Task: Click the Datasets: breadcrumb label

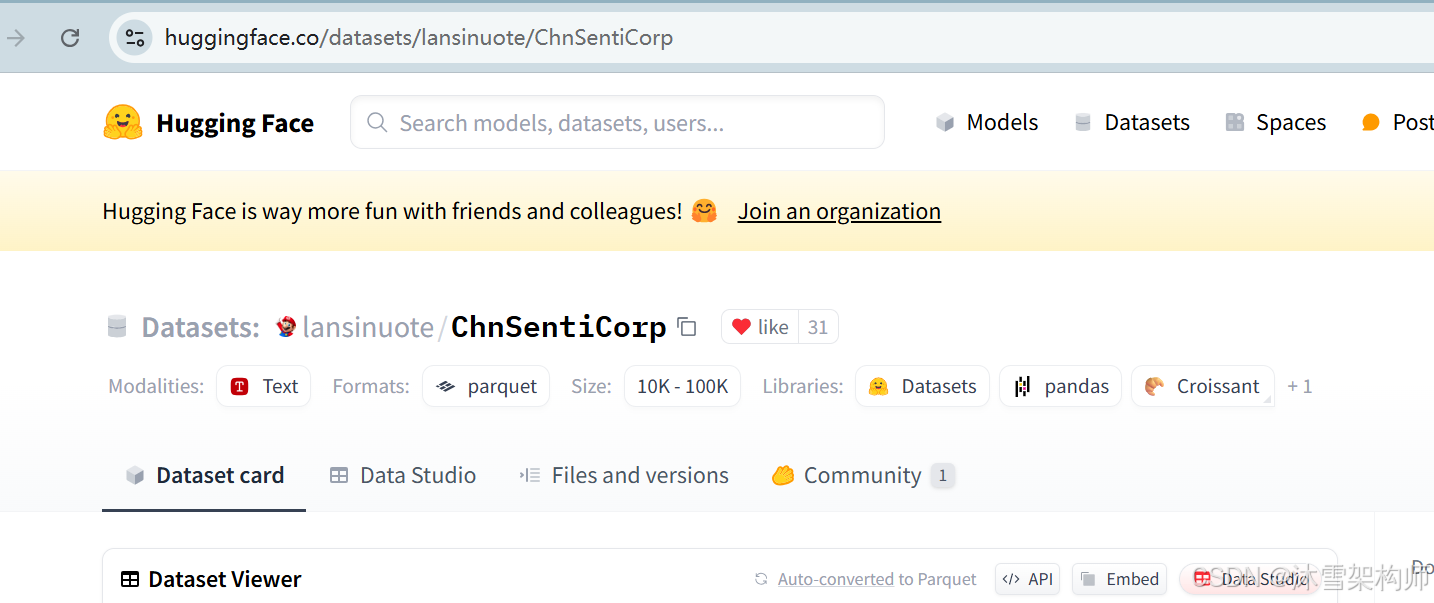Action: tap(200, 327)
